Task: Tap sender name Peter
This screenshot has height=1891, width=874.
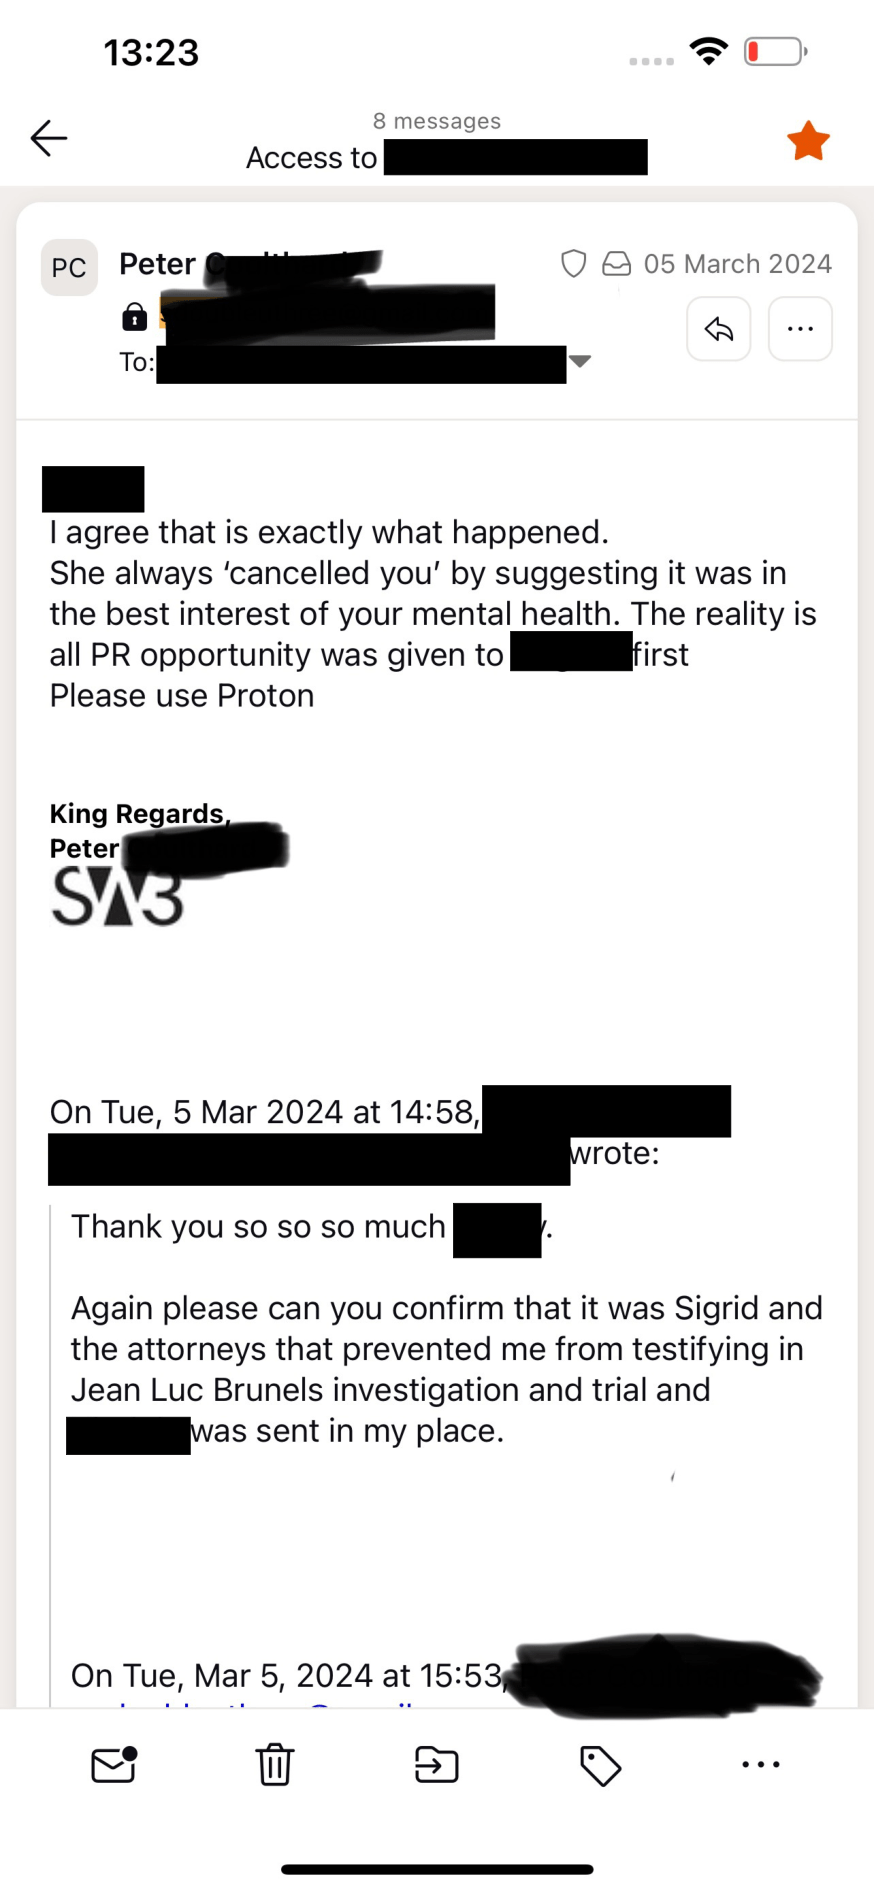Action: (157, 264)
